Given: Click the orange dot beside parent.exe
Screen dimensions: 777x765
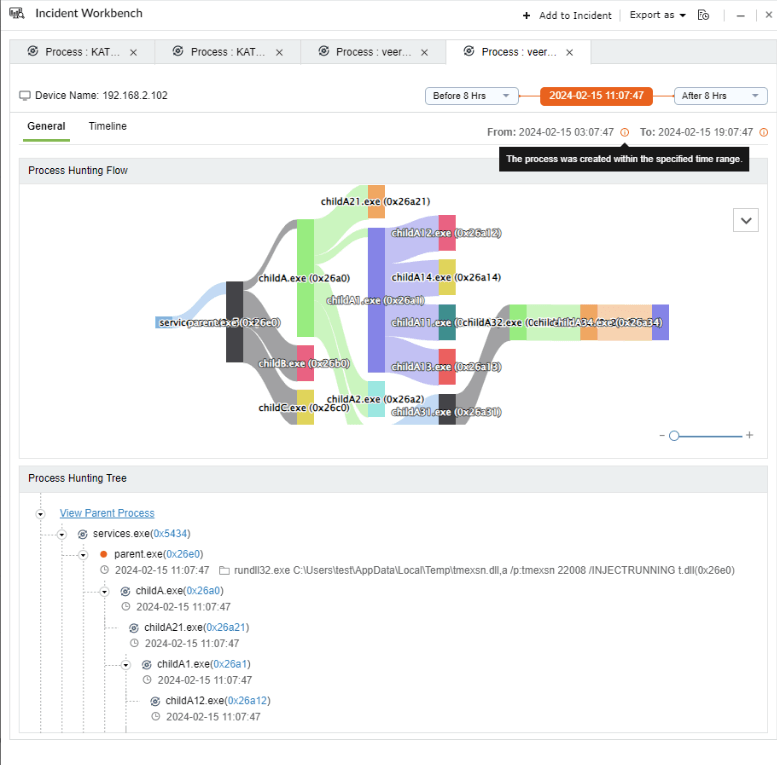Looking at the screenshot, I should pyautogui.click(x=104, y=554).
